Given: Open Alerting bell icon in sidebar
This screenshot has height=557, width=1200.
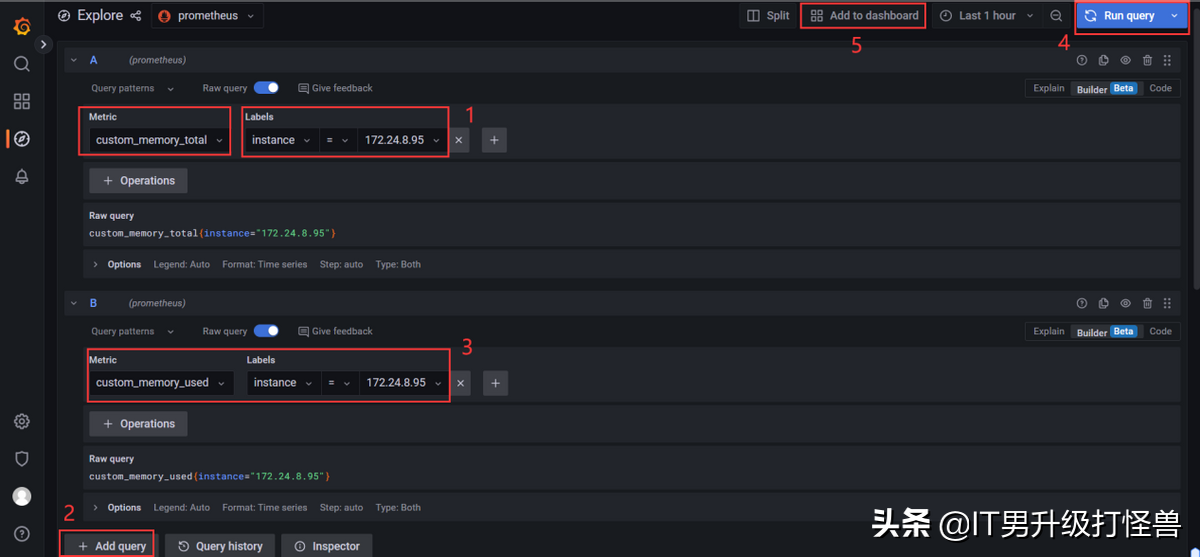Looking at the screenshot, I should click(x=22, y=176).
